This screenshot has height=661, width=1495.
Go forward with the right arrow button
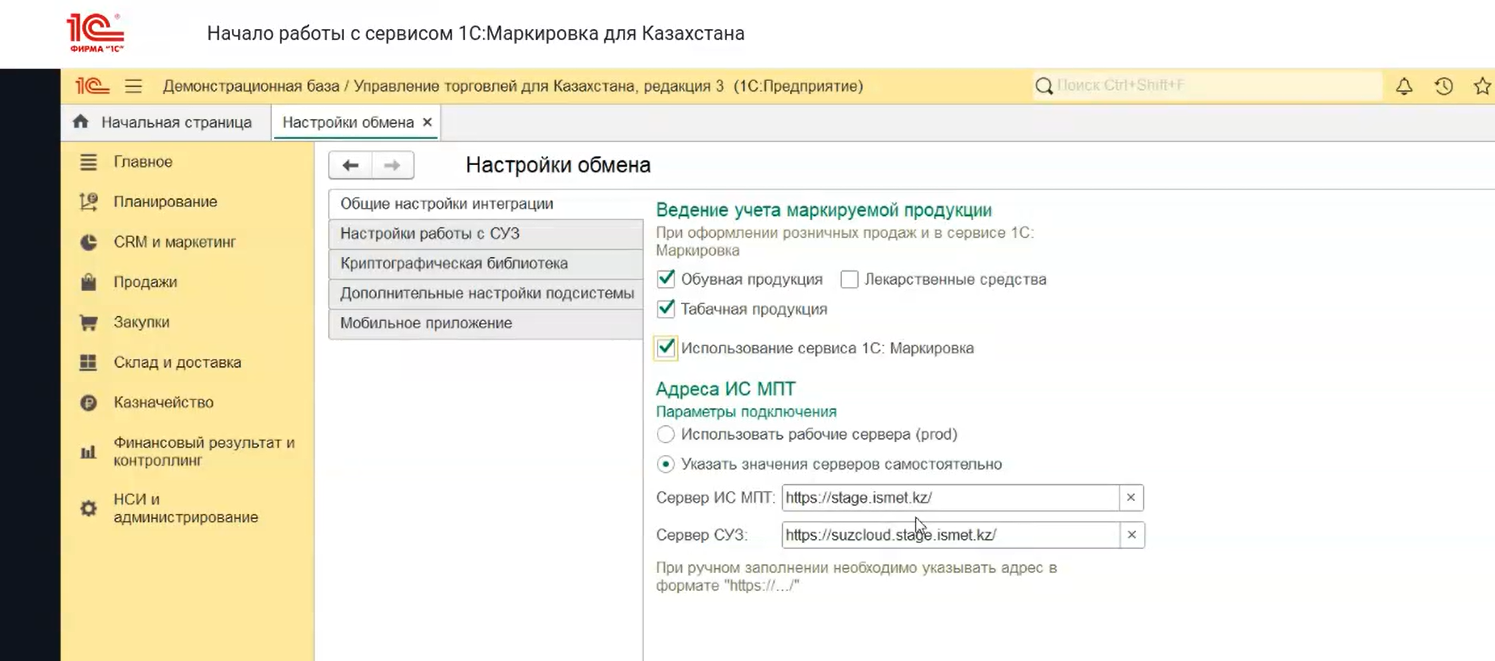pos(393,165)
